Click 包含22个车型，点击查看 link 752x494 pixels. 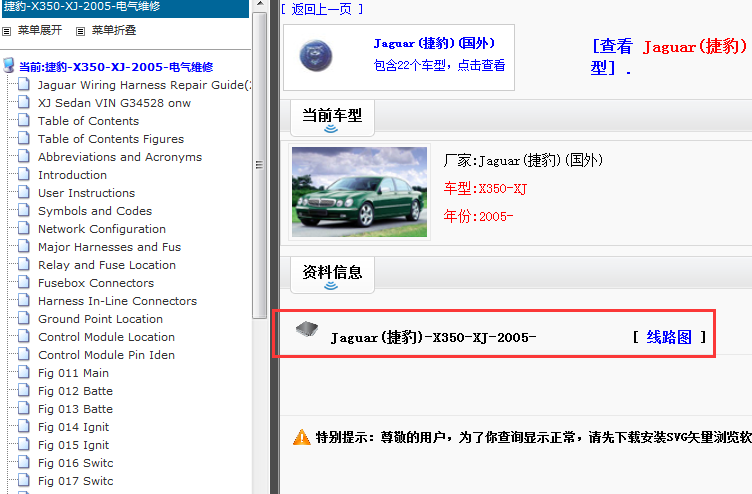pos(439,65)
